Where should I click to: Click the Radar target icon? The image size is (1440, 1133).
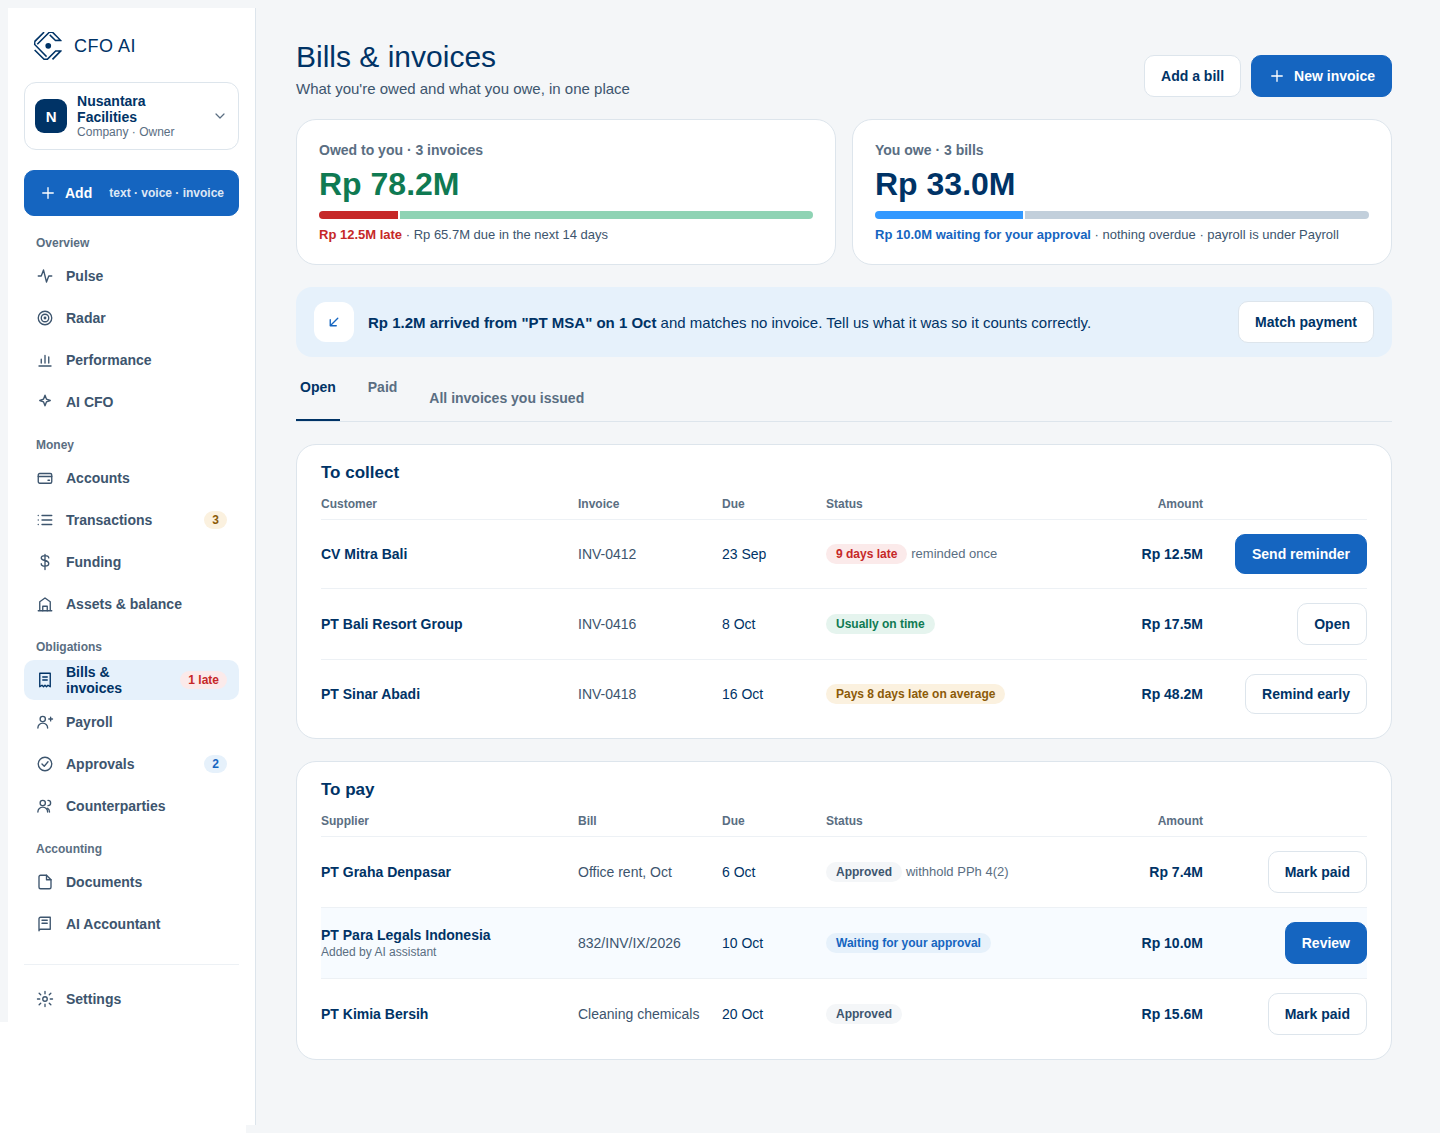coord(45,318)
